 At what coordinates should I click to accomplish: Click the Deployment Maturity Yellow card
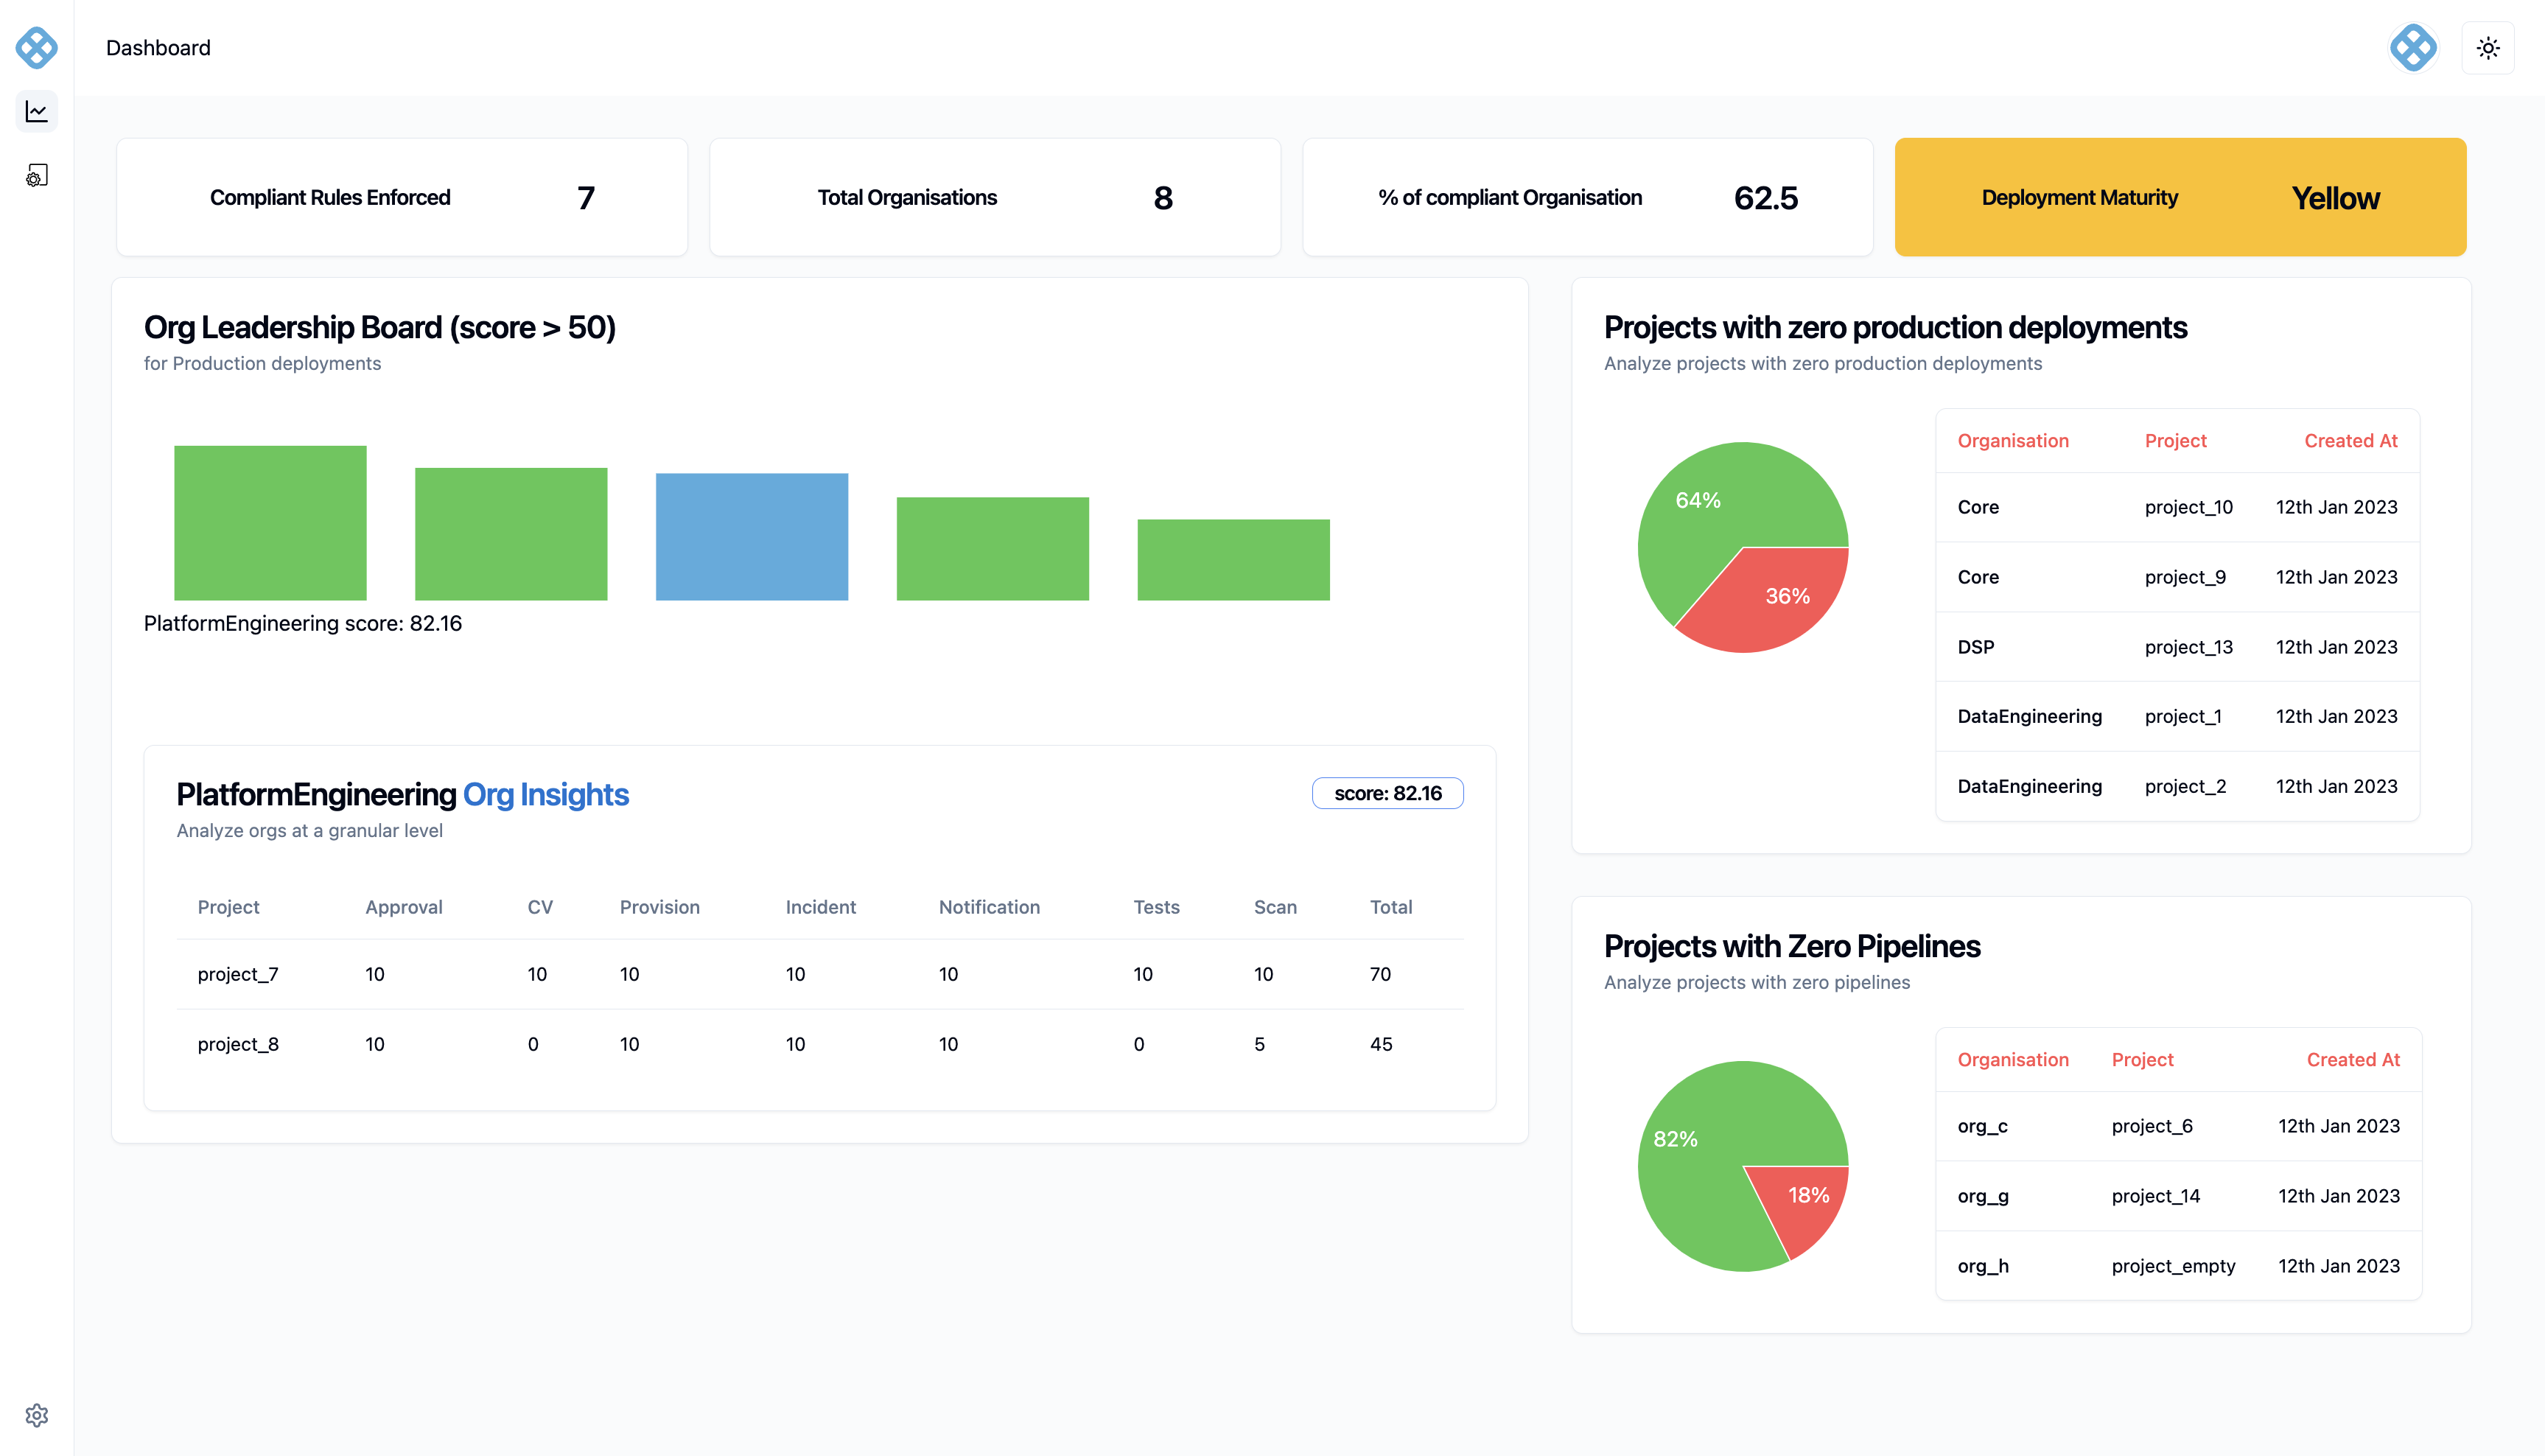click(2180, 197)
